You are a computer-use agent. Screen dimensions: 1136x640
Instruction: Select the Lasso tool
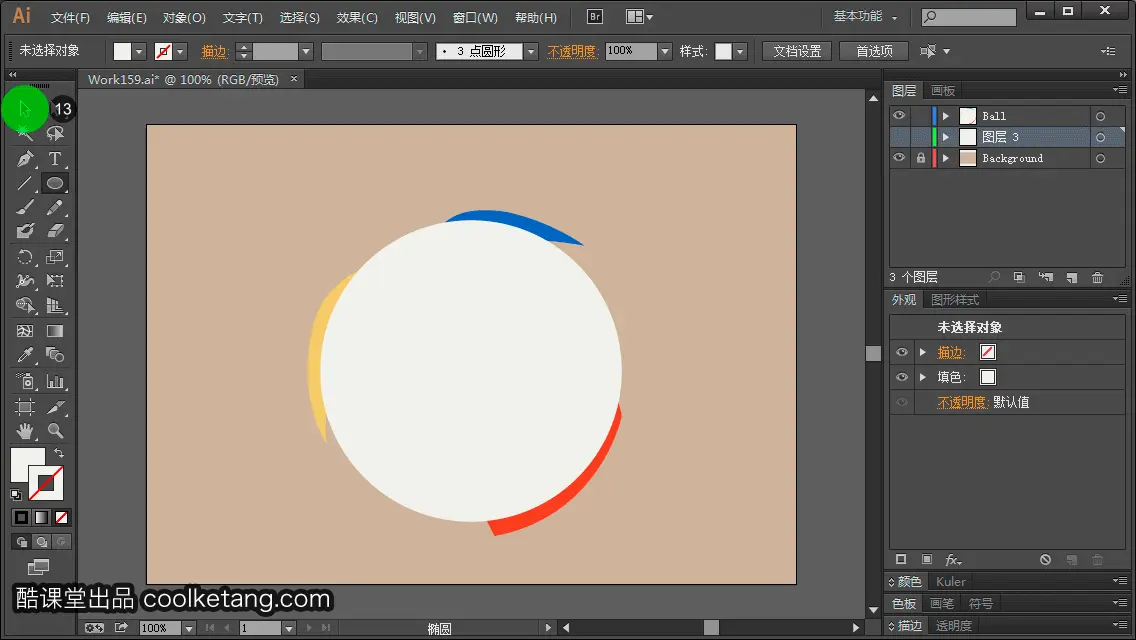click(x=55, y=133)
